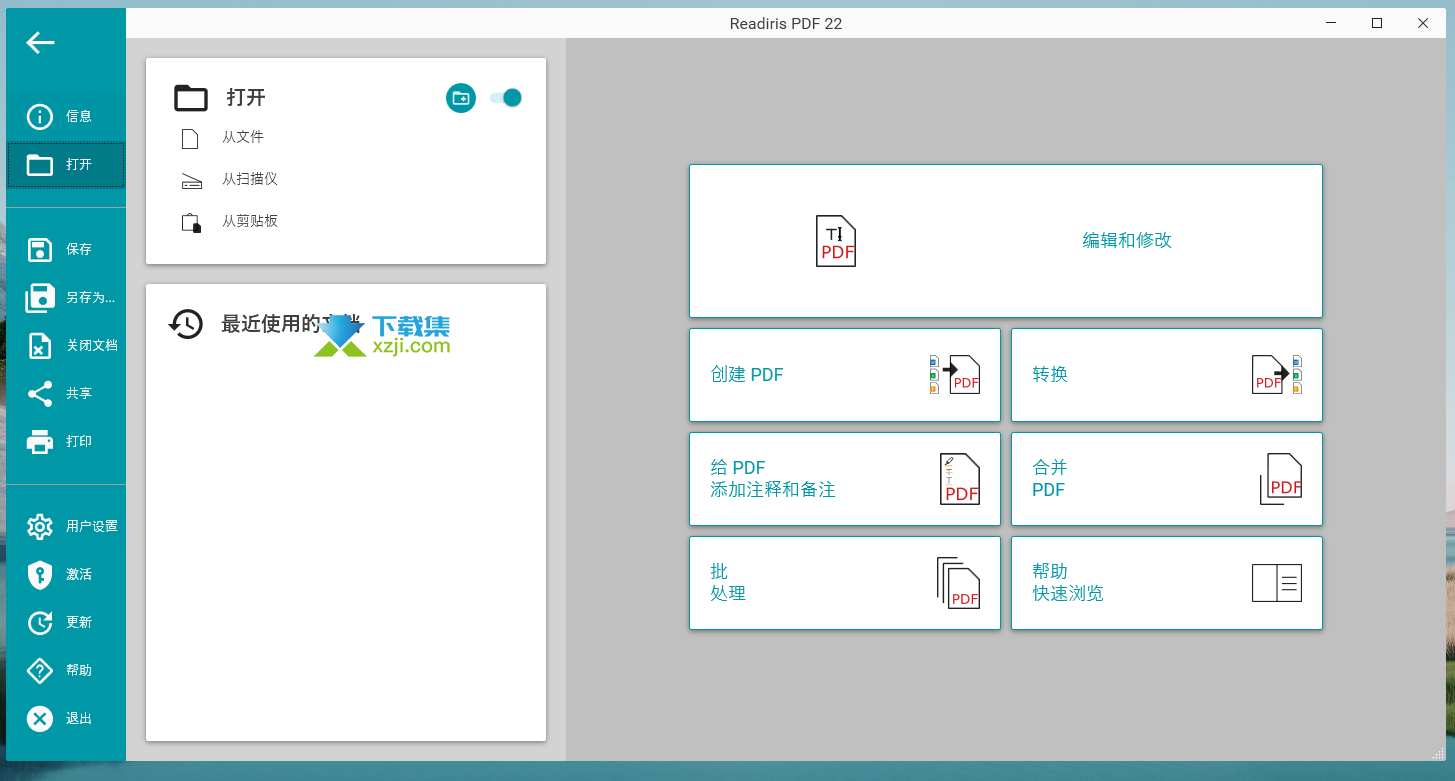Image resolution: width=1455 pixels, height=781 pixels.
Task: Open the 信息 info section
Action: tap(66, 116)
